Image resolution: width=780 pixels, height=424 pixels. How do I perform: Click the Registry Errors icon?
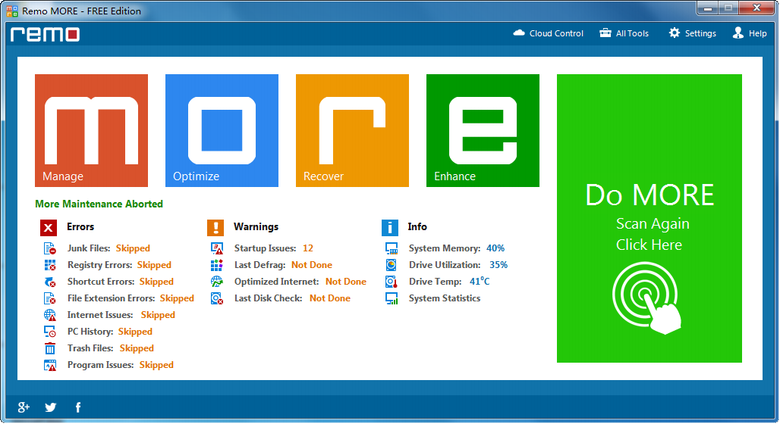(x=49, y=265)
